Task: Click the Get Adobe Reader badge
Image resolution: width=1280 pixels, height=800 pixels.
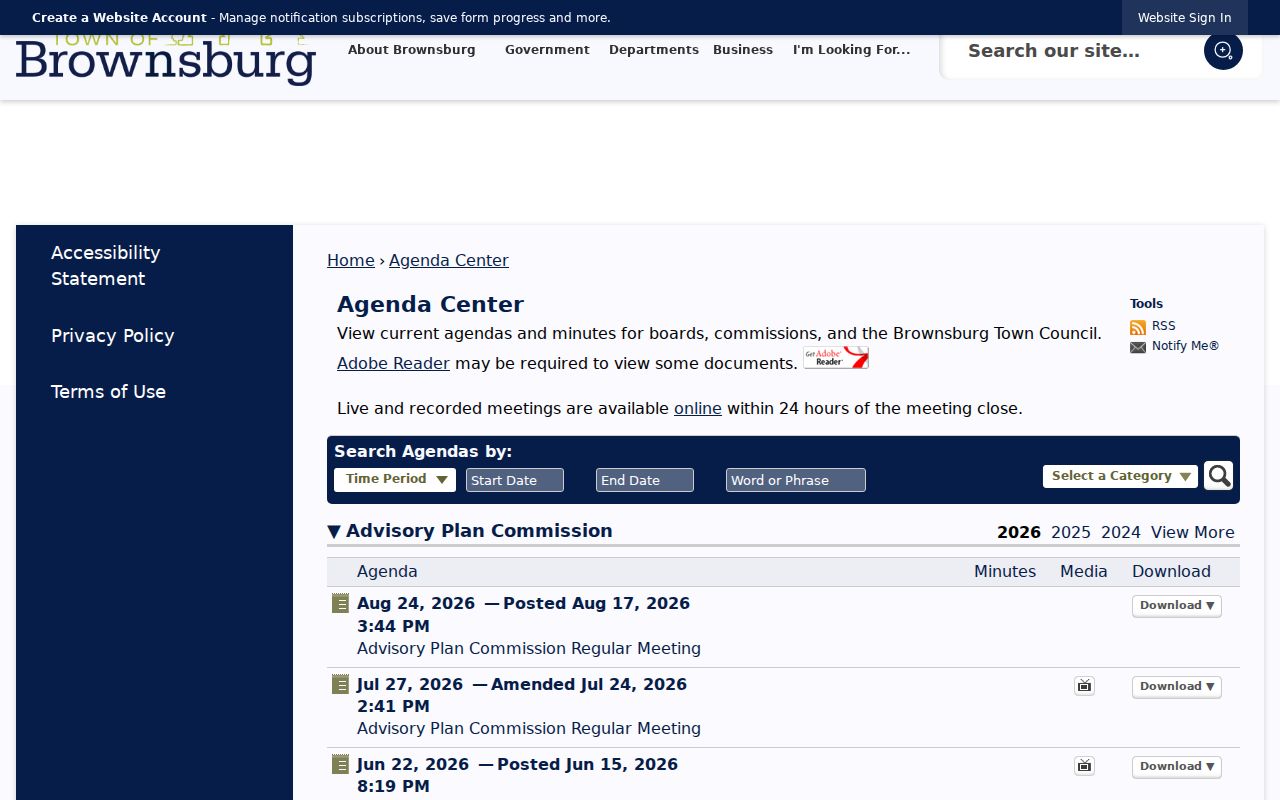Action: click(836, 358)
